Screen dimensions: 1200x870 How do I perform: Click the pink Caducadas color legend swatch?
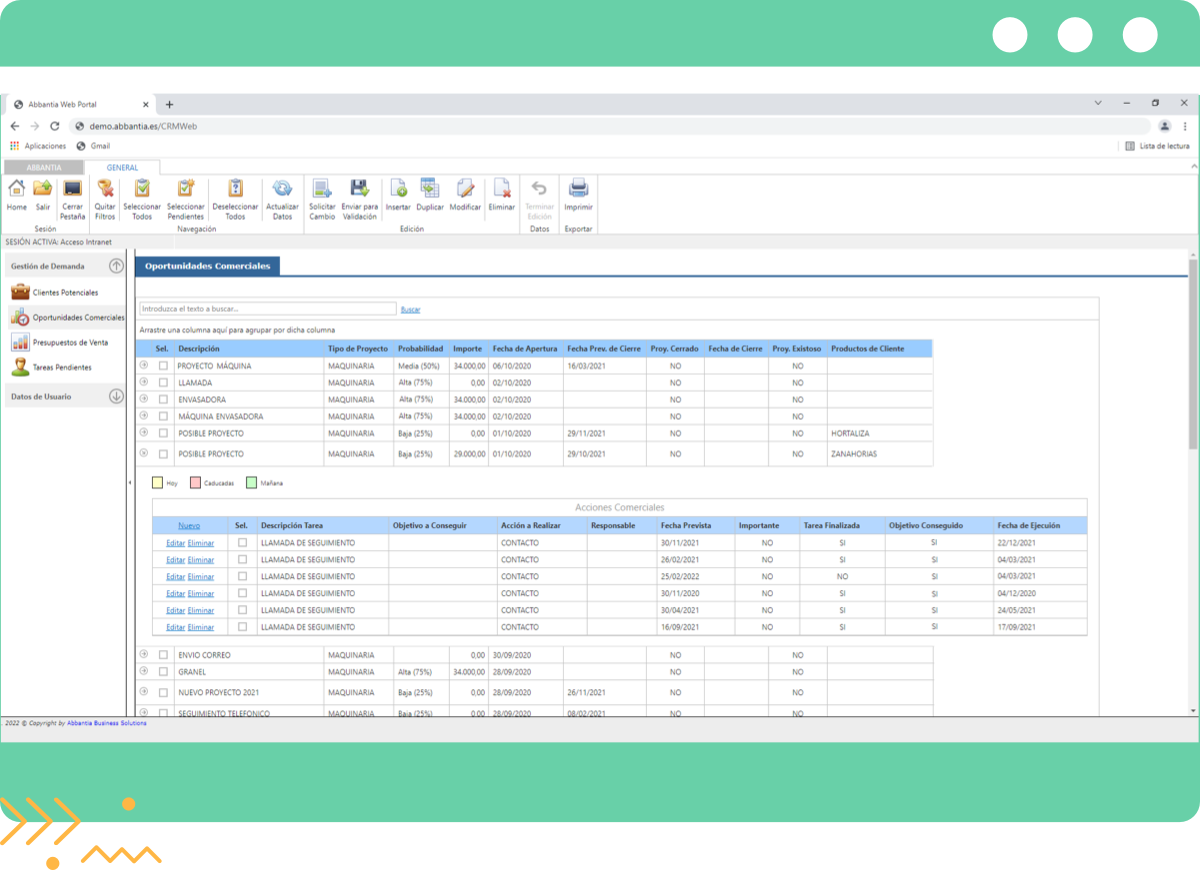pos(196,483)
